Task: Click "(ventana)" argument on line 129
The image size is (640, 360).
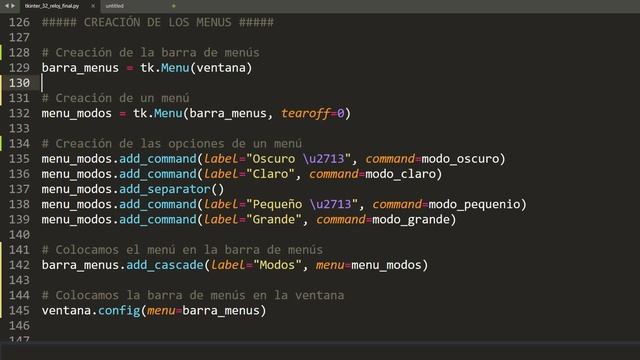Action: pos(221,68)
